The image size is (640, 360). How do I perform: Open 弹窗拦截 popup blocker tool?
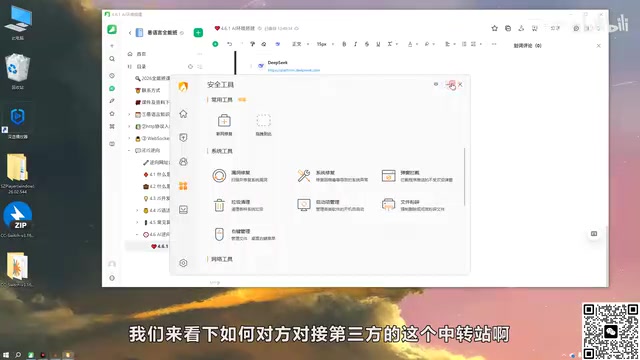coord(417,176)
